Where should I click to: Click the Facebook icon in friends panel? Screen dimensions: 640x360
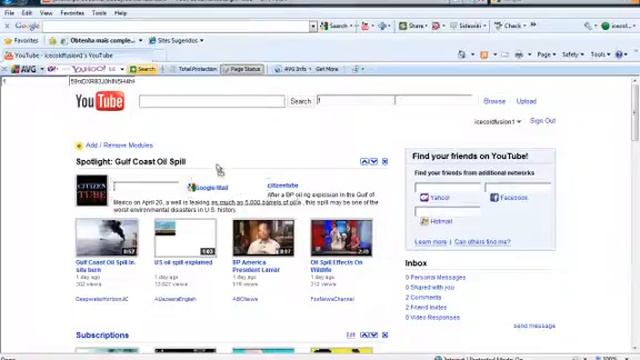coord(494,198)
